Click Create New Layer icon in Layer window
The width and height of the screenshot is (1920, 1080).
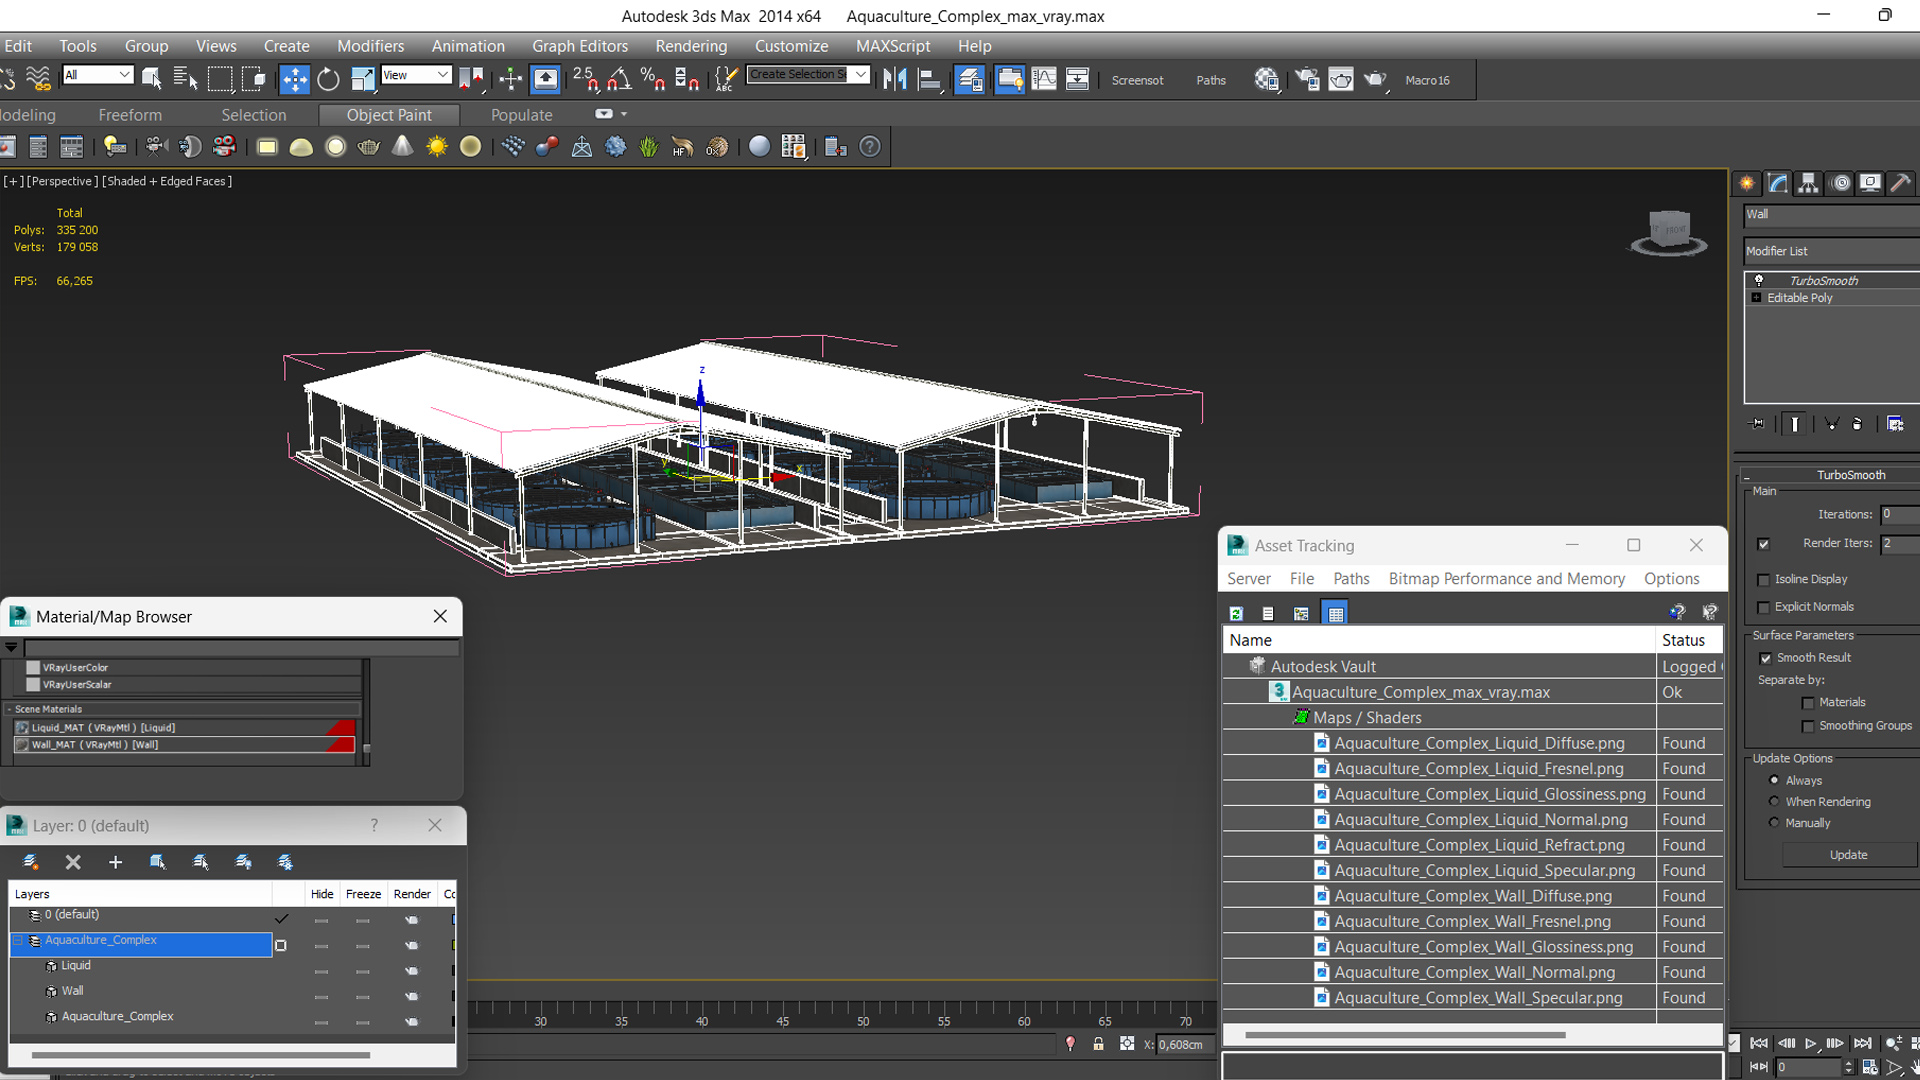31,862
